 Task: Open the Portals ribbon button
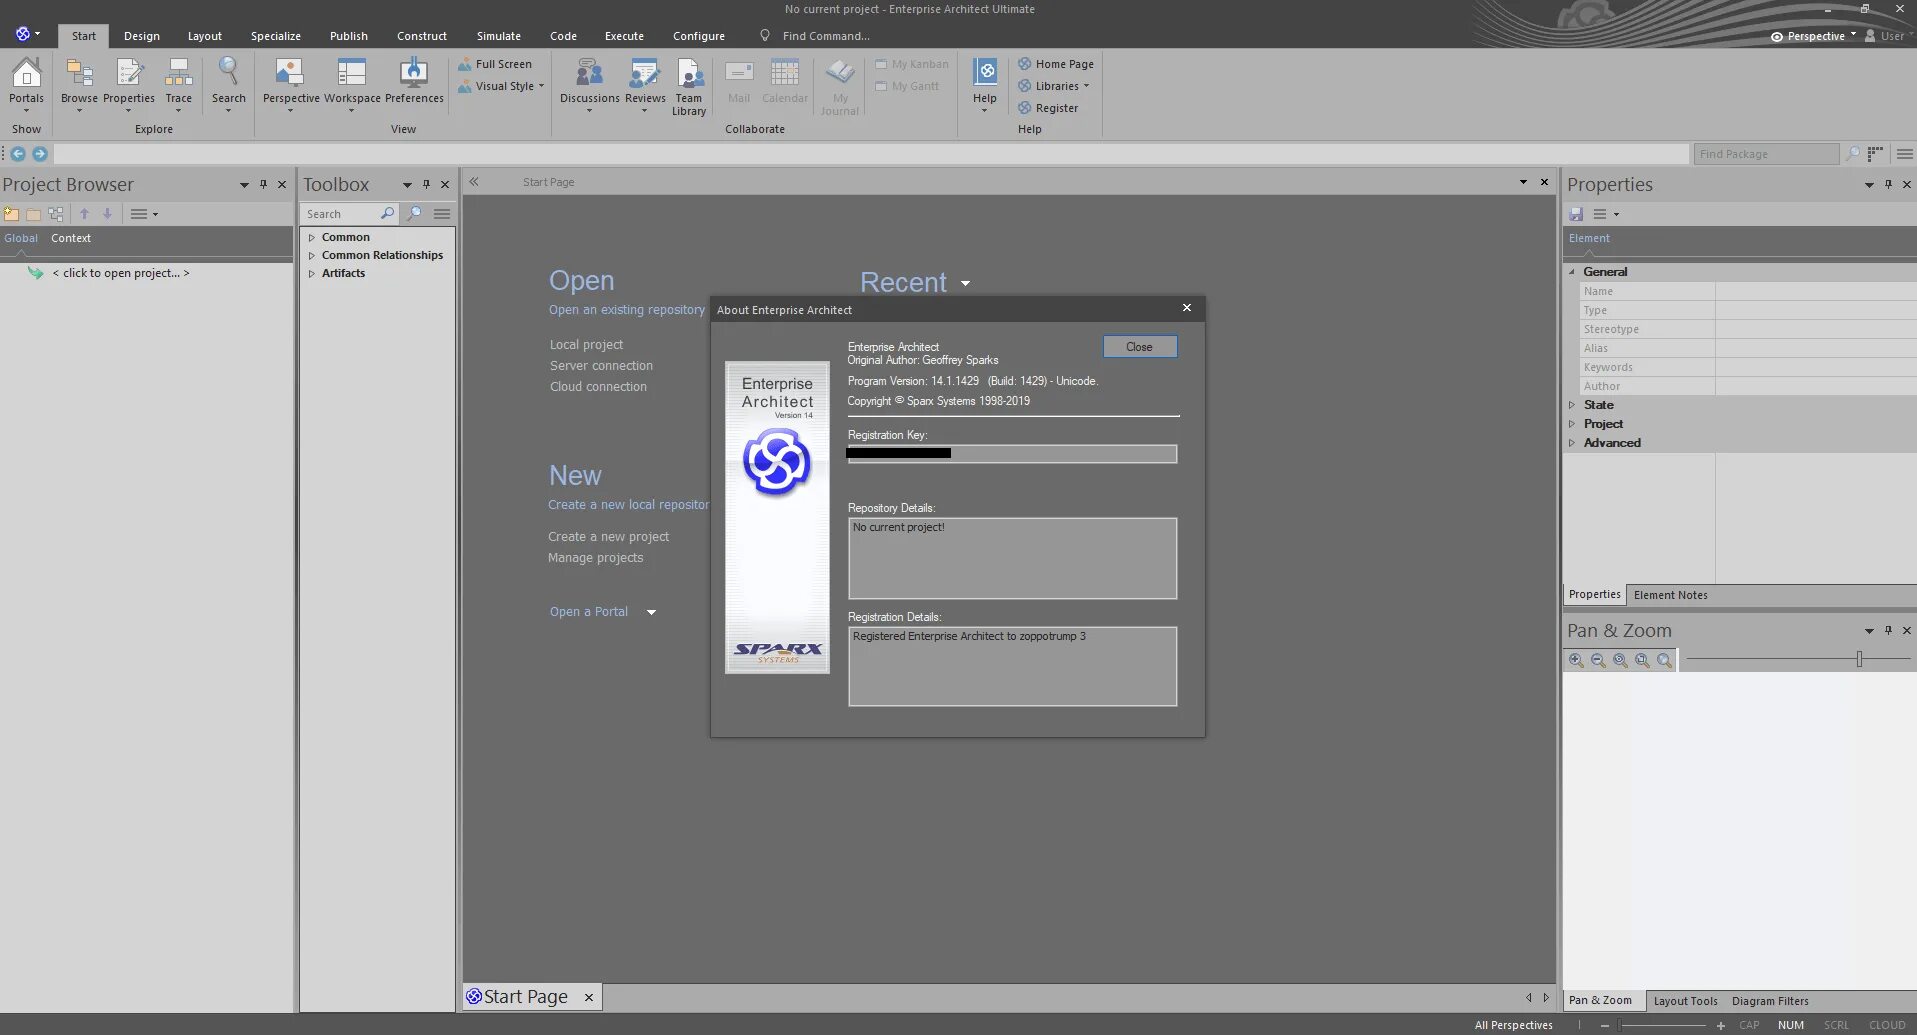point(27,82)
